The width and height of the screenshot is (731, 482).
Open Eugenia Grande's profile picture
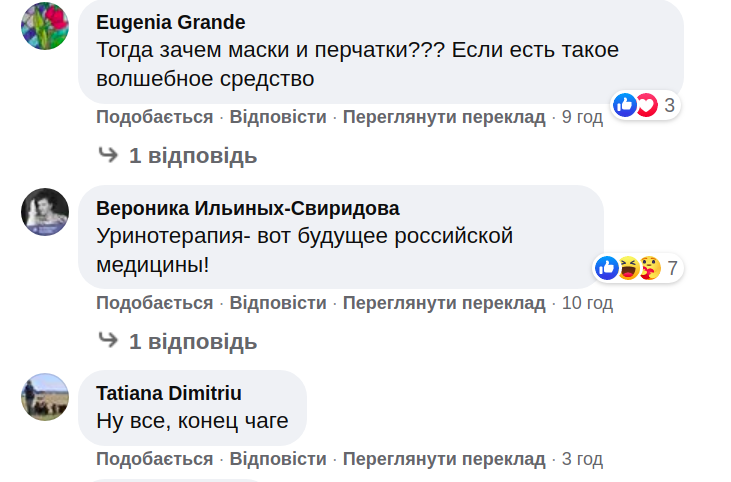pyautogui.click(x=45, y=25)
